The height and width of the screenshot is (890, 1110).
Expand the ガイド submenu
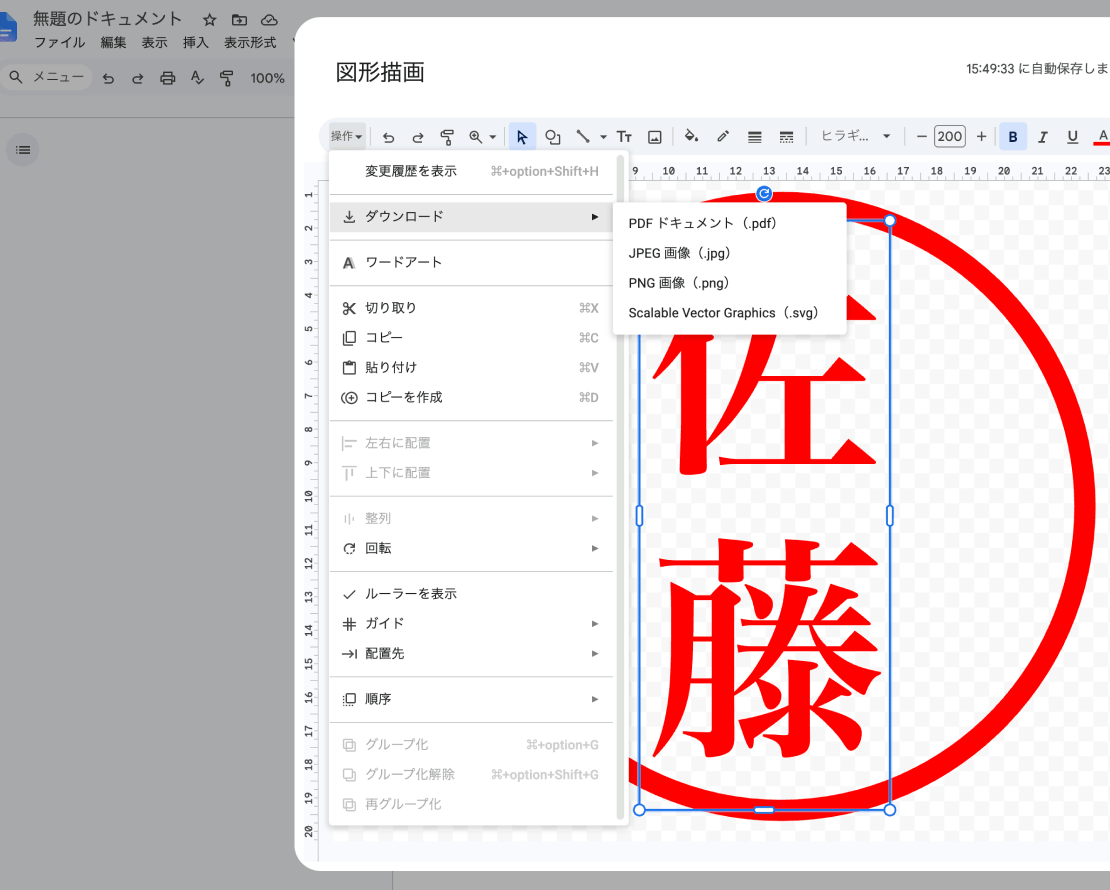(471, 624)
